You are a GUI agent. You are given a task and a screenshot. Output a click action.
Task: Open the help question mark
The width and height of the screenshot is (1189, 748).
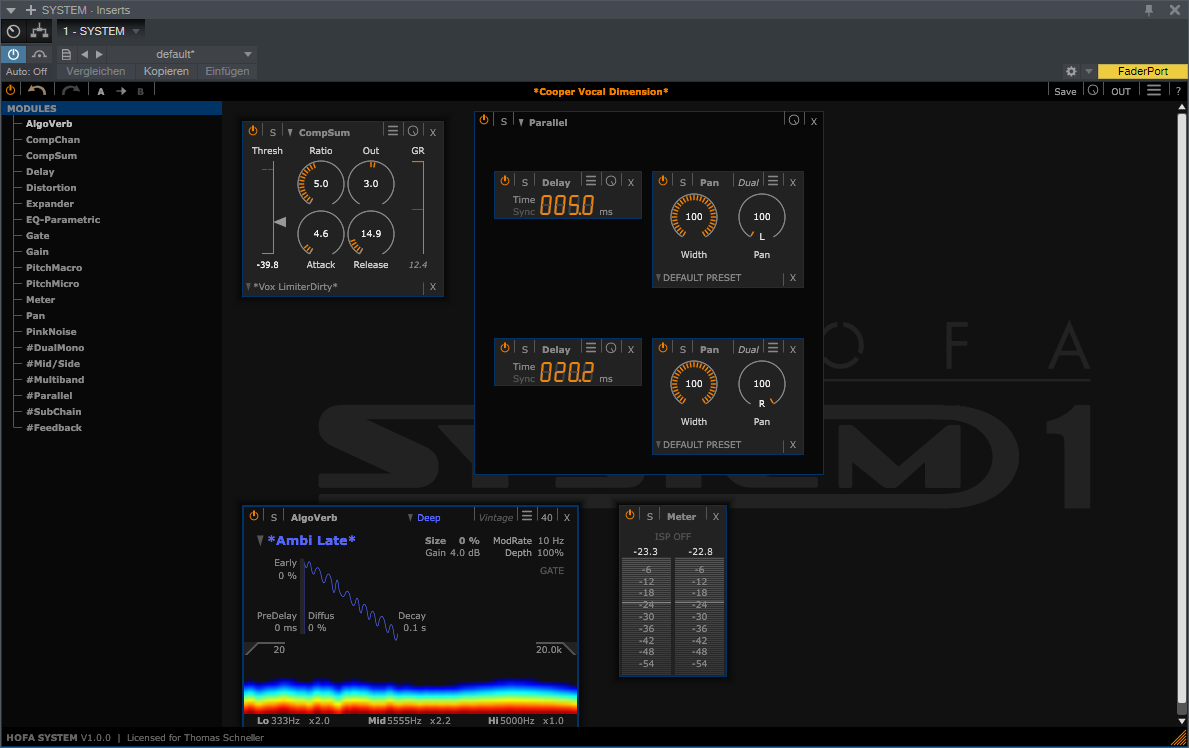coord(1178,91)
